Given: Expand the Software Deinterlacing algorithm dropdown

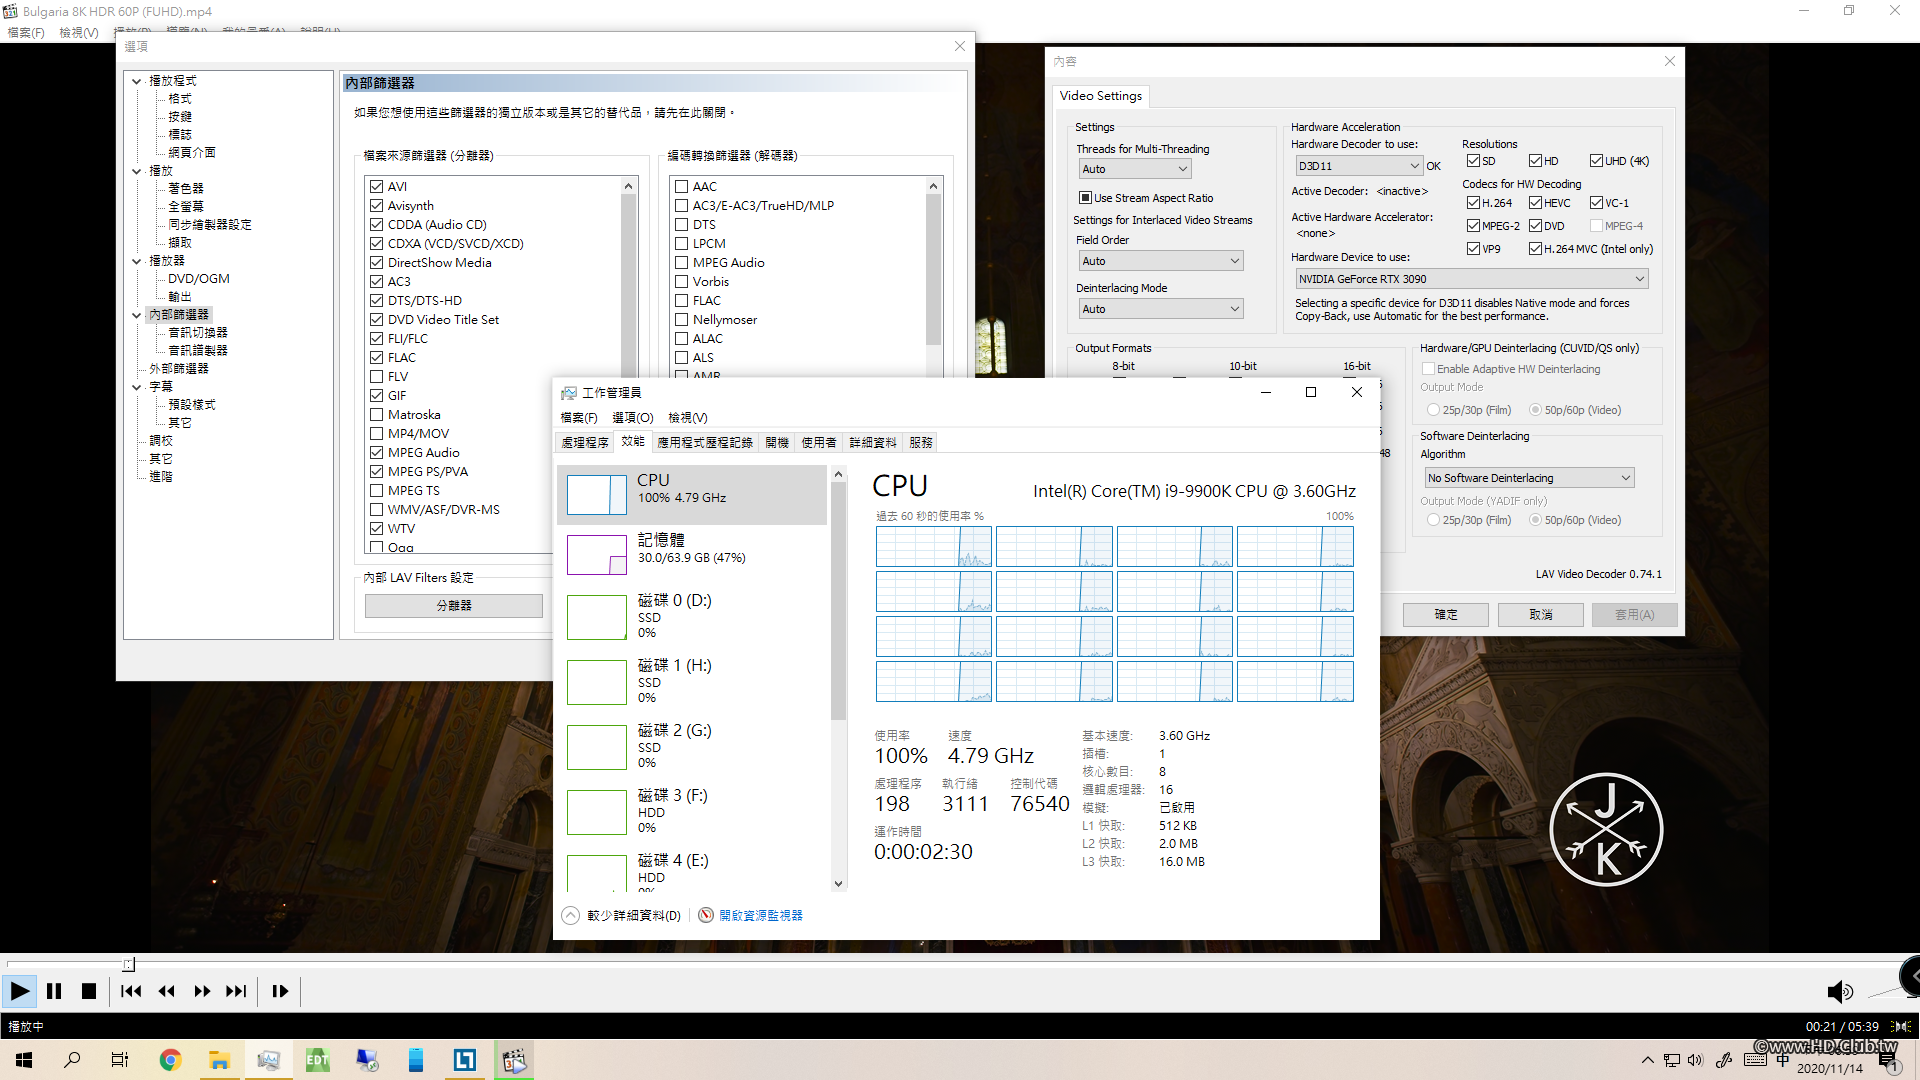Looking at the screenshot, I should [1529, 478].
